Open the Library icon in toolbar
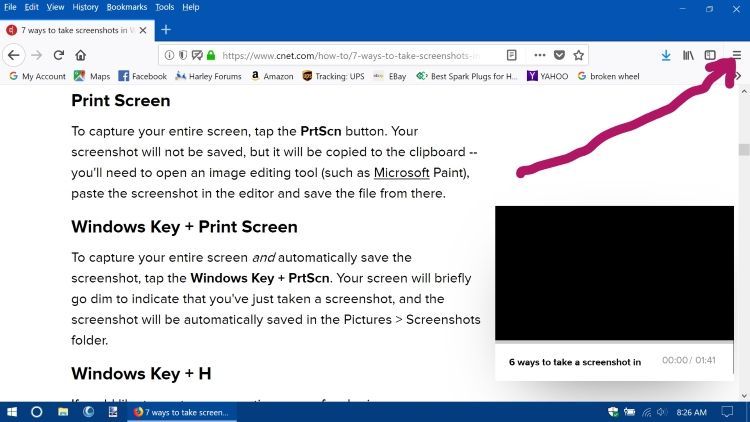750x422 pixels. (x=689, y=55)
